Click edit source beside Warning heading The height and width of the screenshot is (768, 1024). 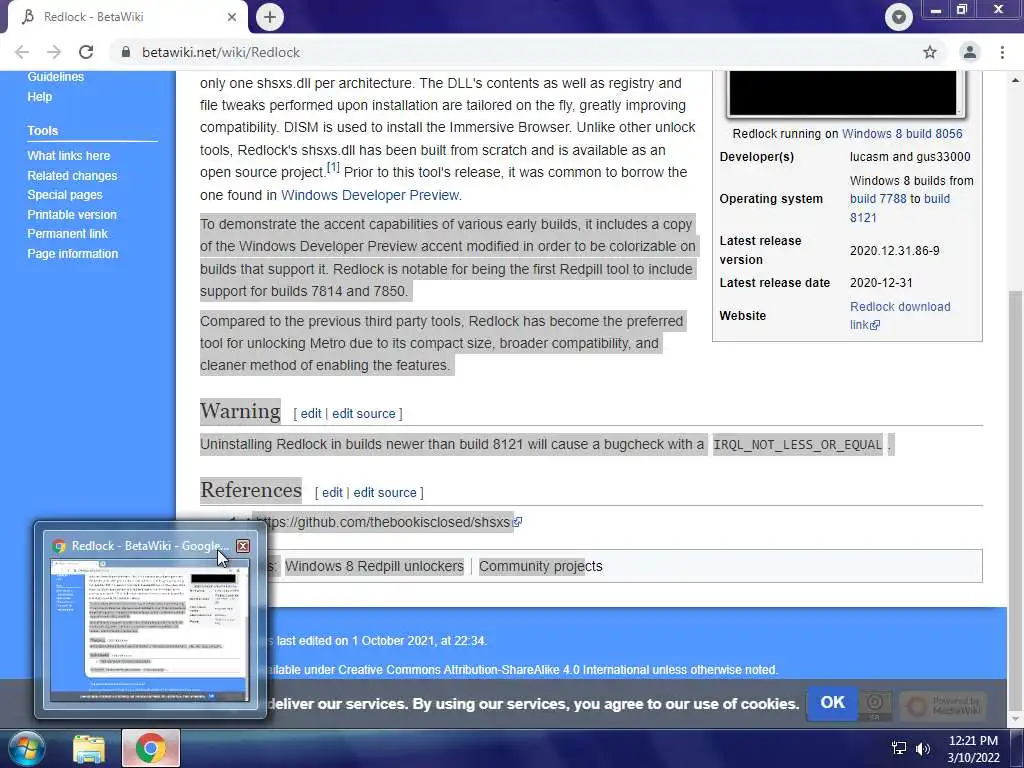pyautogui.click(x=364, y=413)
